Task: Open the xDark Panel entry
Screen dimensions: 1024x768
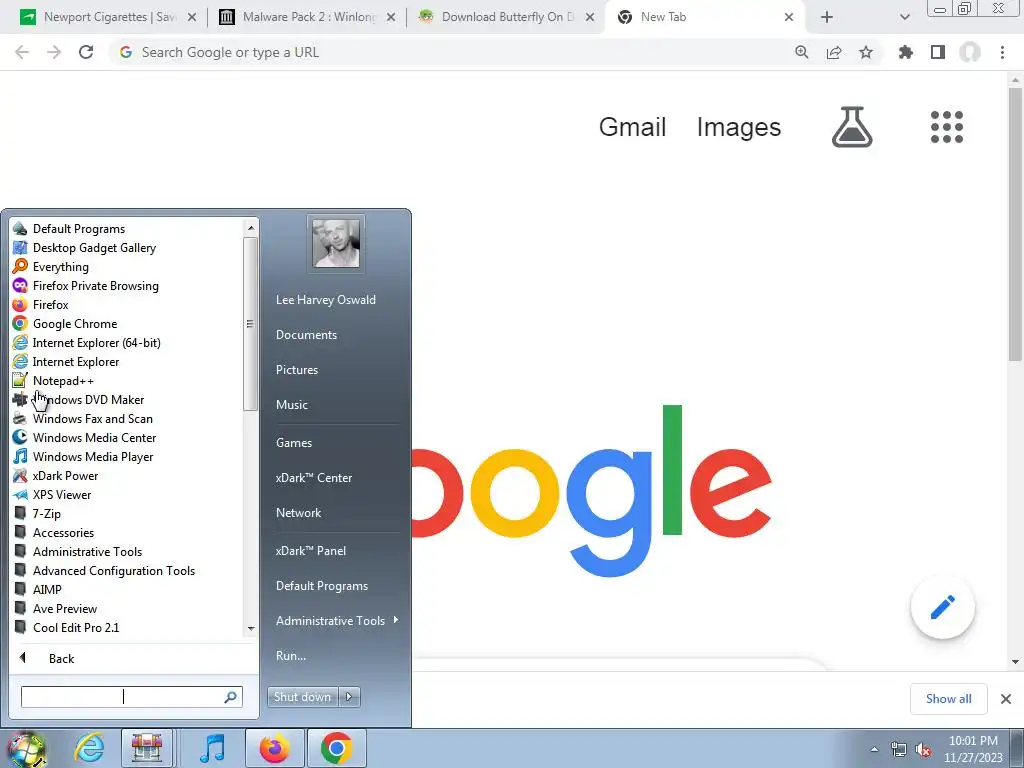Action: 311,551
